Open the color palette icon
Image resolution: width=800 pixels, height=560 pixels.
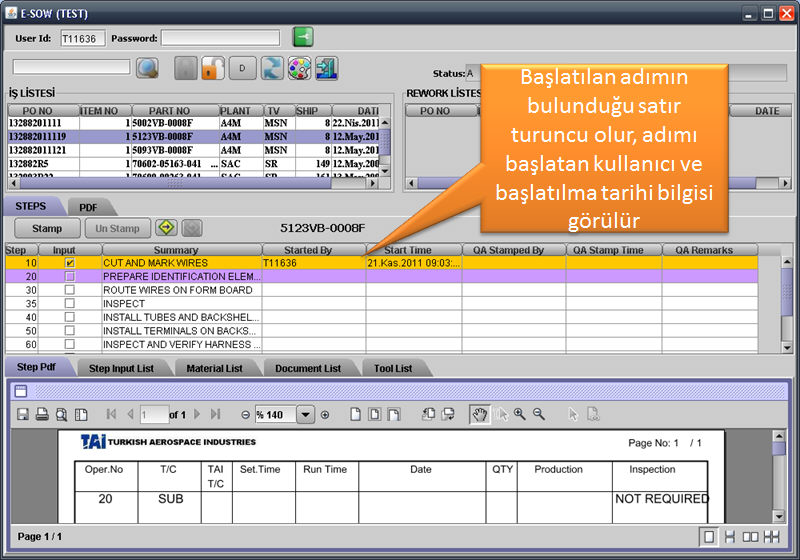click(299, 68)
